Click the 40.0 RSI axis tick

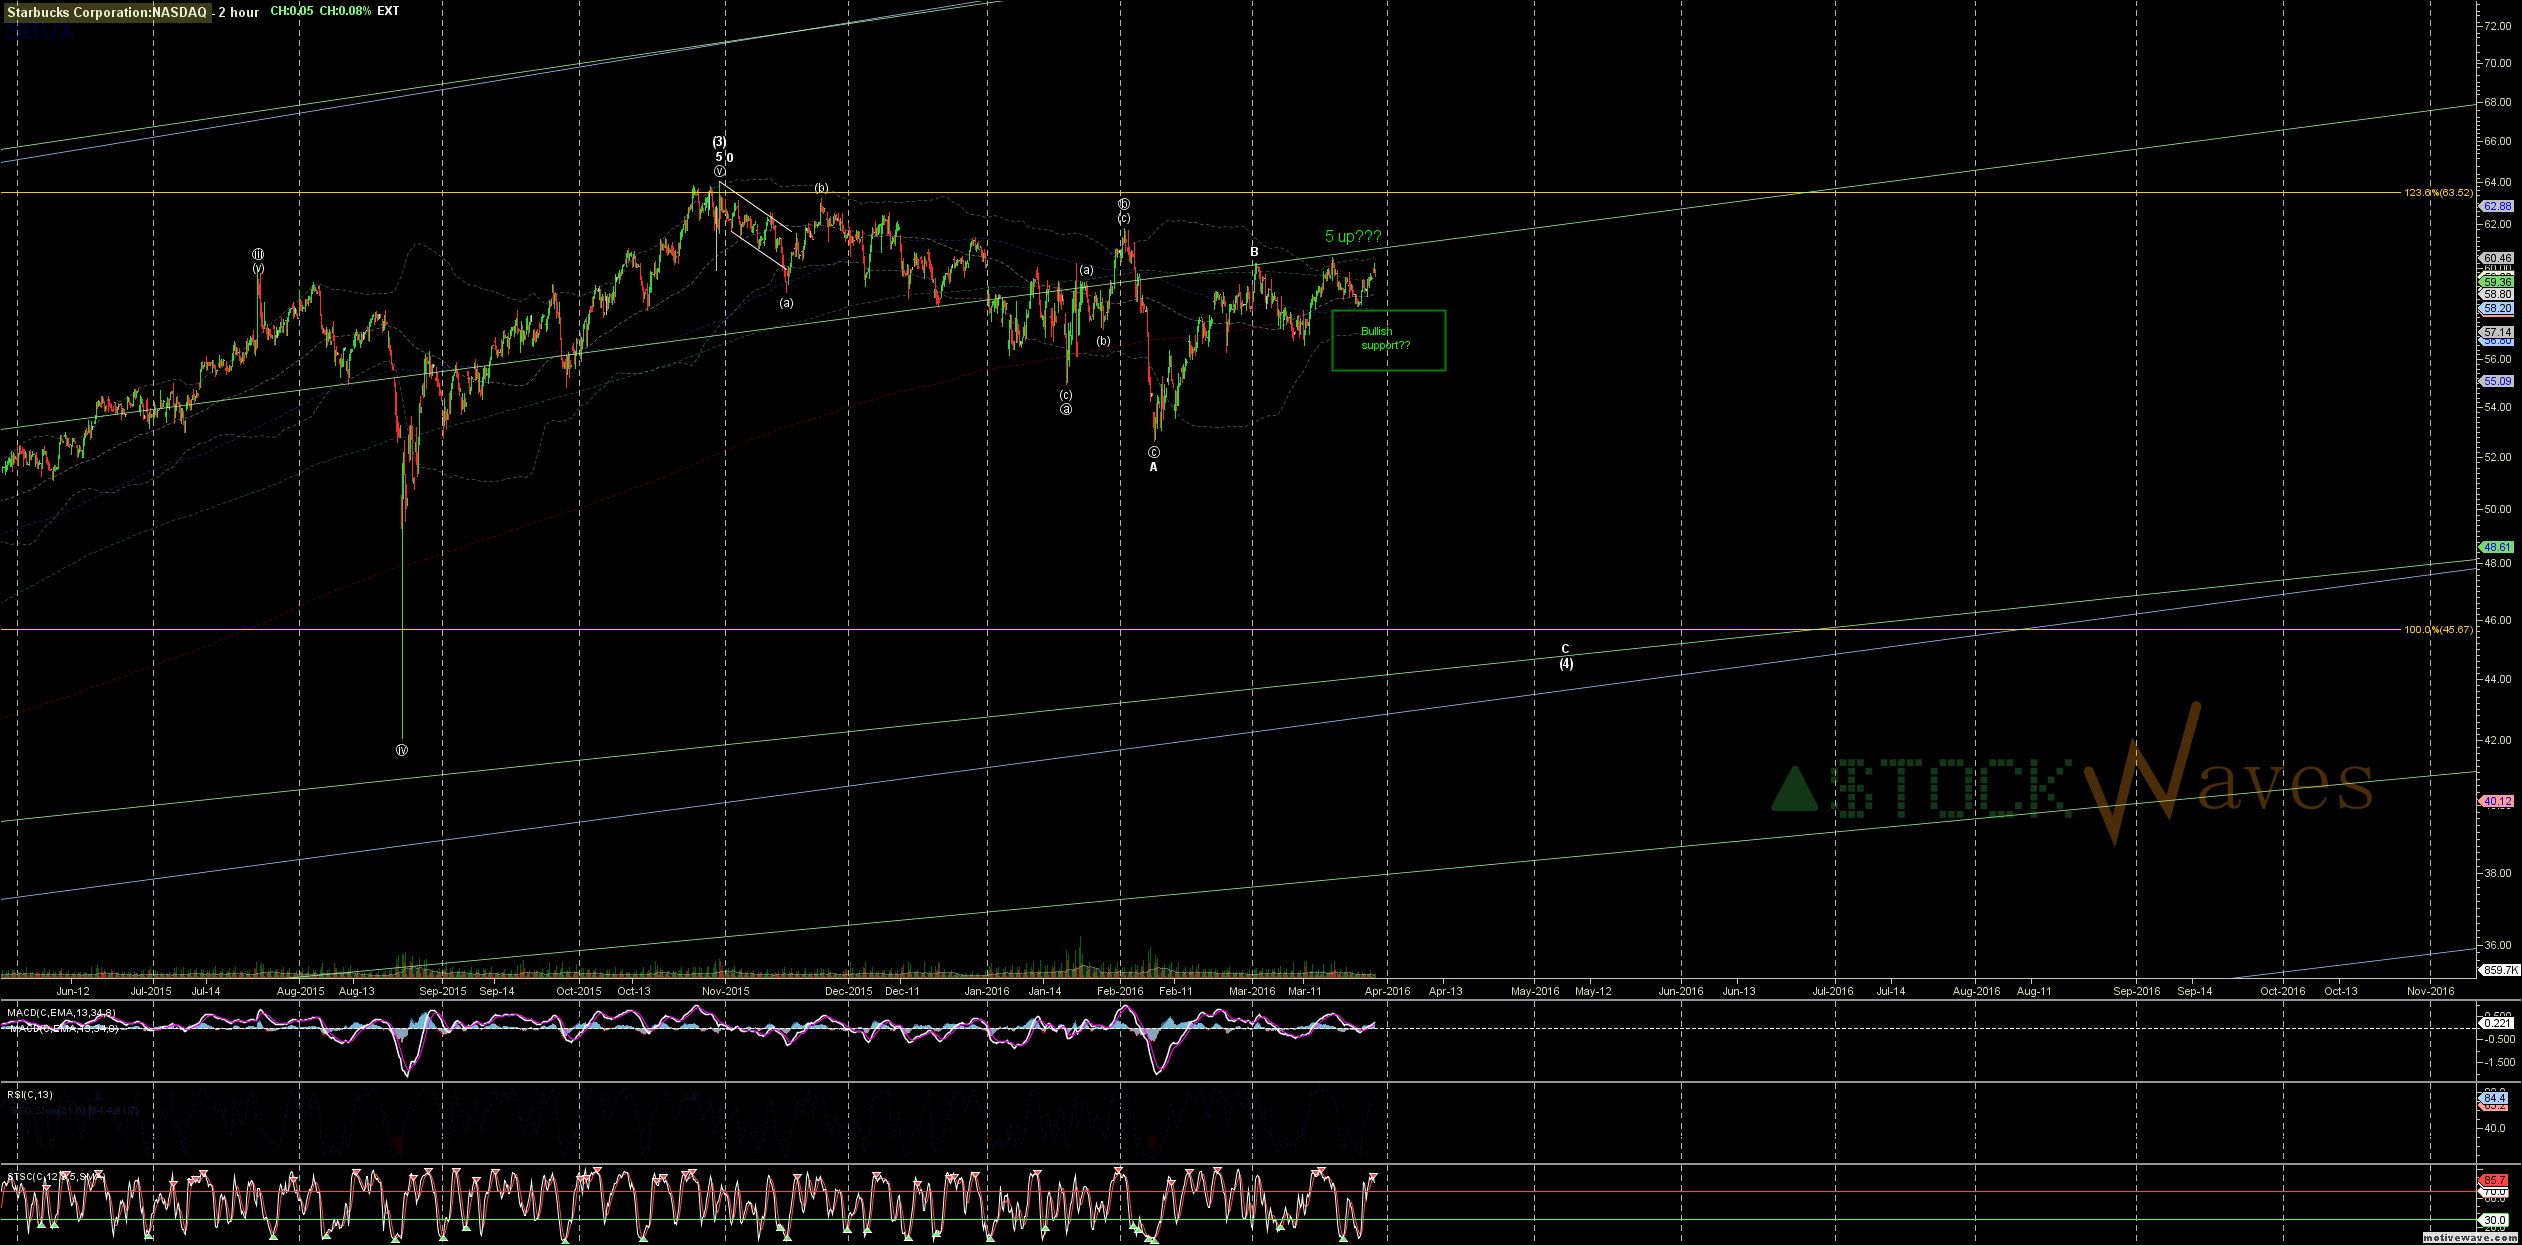(x=2493, y=1128)
